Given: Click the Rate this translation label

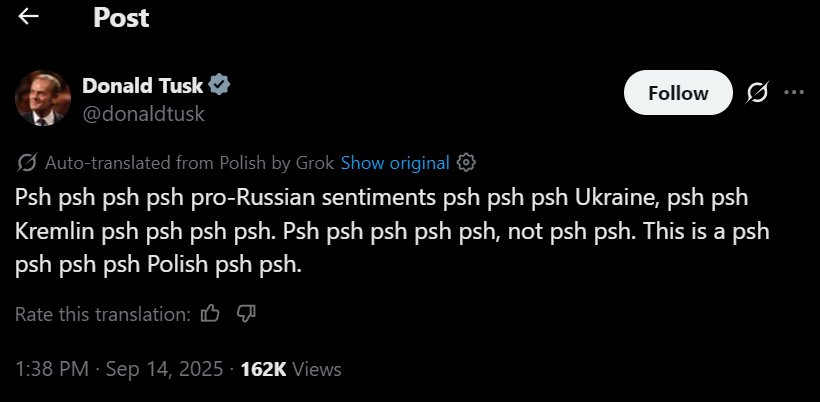Looking at the screenshot, I should tap(103, 314).
